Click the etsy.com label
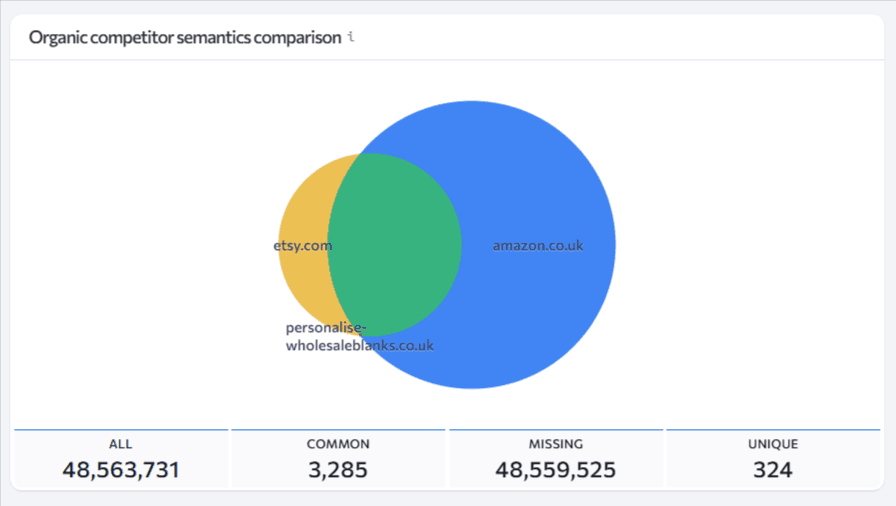 coord(303,246)
